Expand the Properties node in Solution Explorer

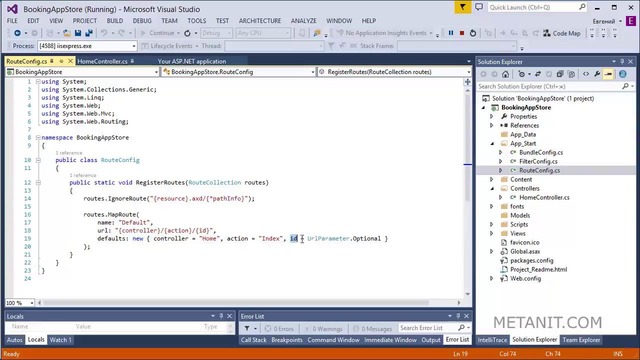(x=491, y=117)
